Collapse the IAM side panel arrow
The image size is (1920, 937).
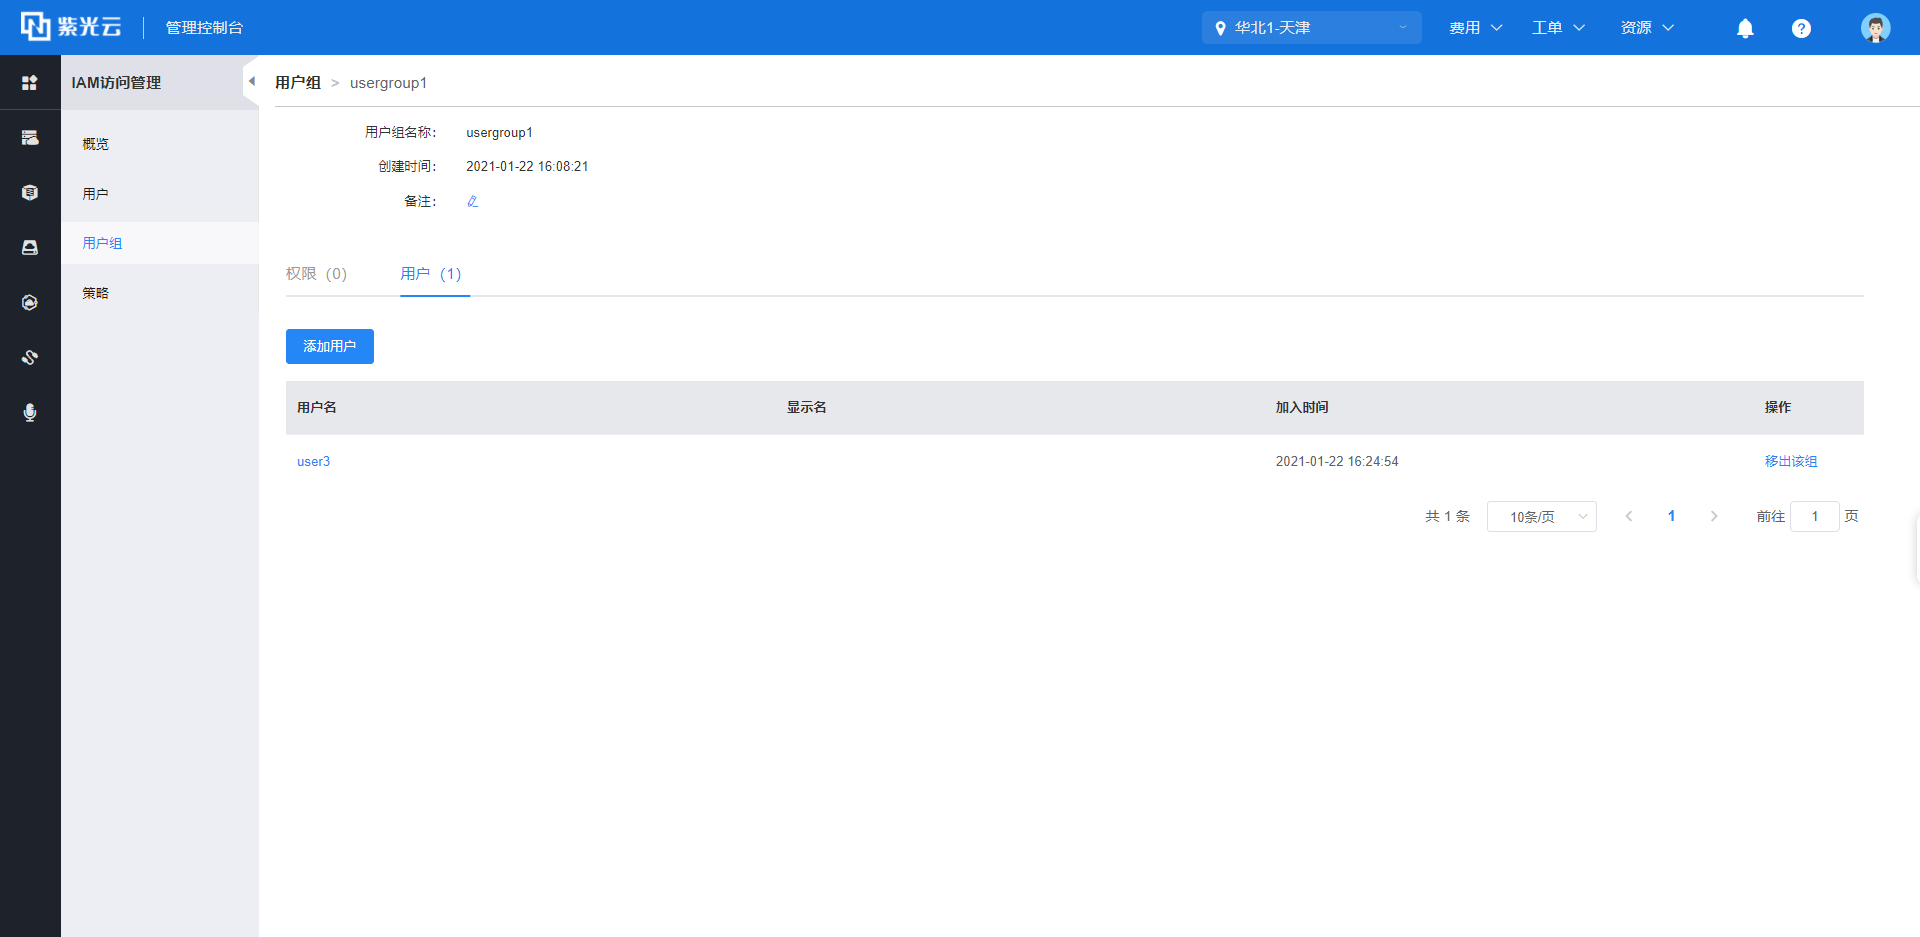[x=251, y=82]
